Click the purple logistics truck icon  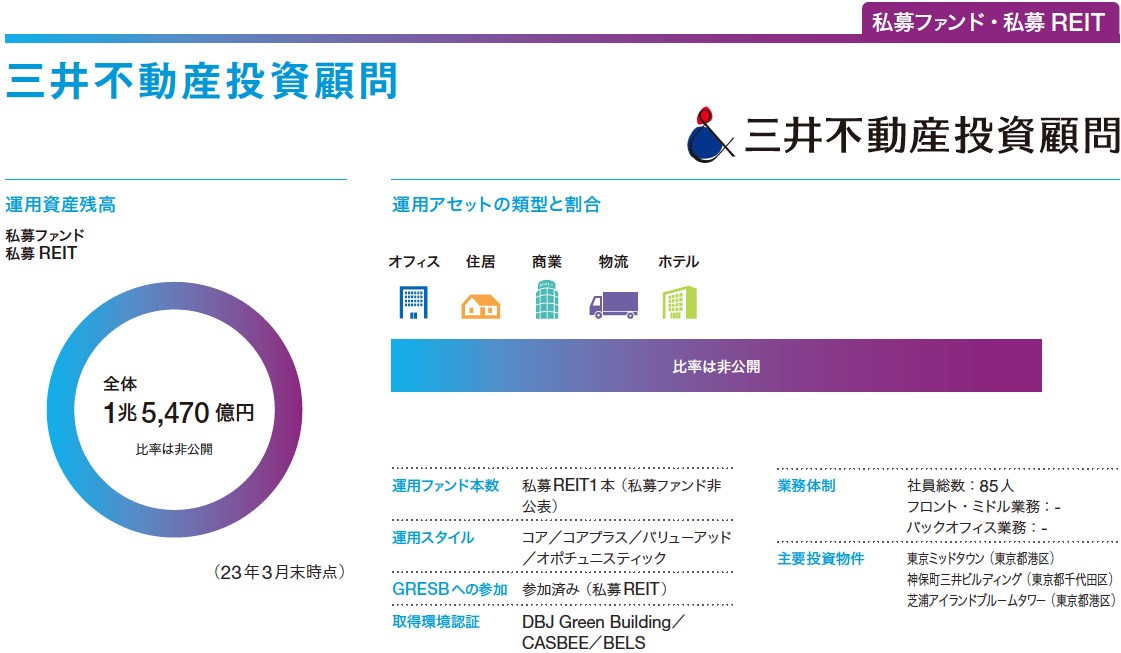[613, 305]
